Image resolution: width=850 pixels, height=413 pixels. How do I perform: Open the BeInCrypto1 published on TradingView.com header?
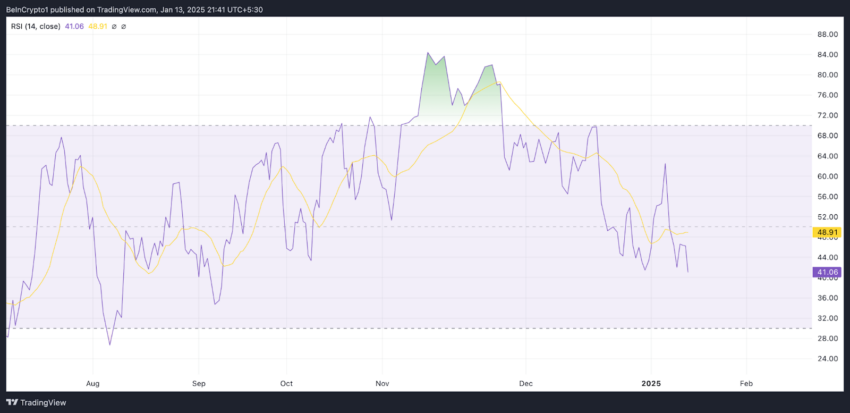134,9
